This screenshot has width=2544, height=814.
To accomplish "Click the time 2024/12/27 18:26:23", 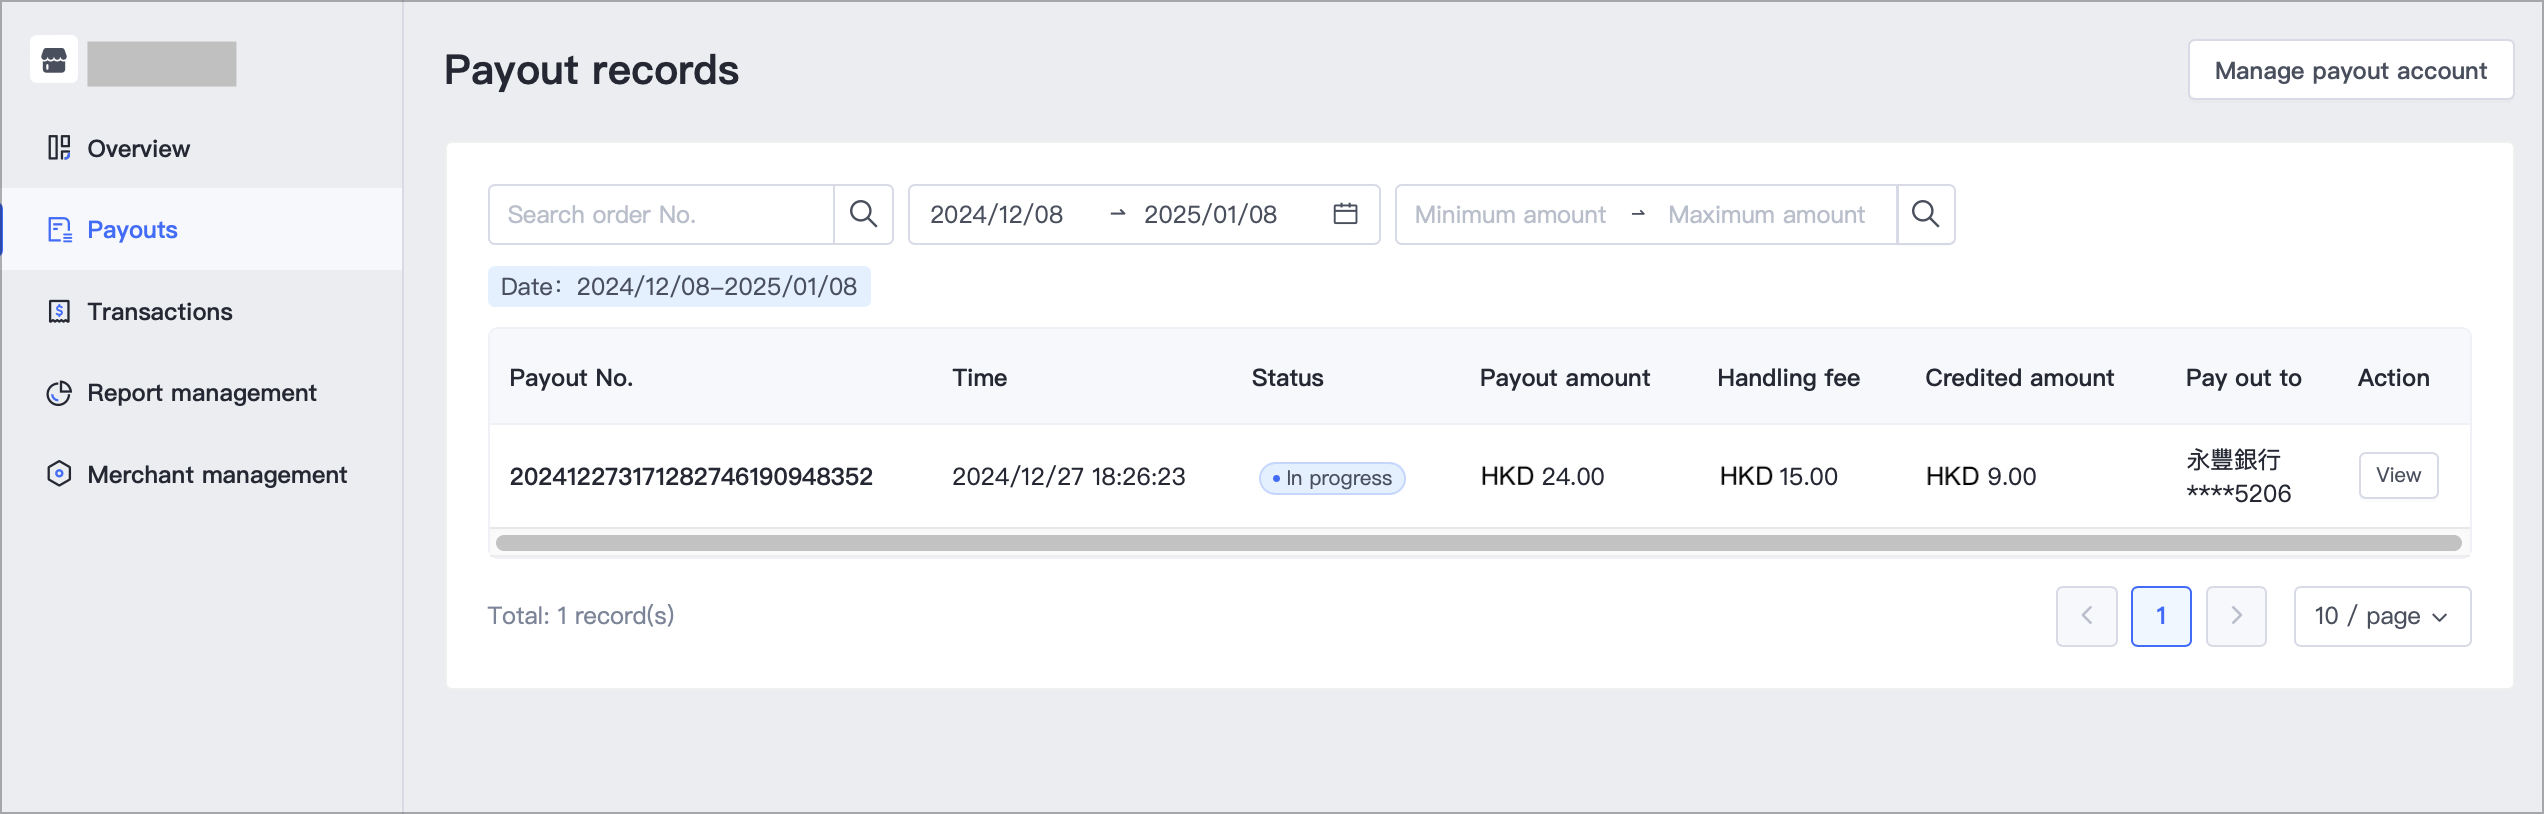I will pyautogui.click(x=1068, y=476).
